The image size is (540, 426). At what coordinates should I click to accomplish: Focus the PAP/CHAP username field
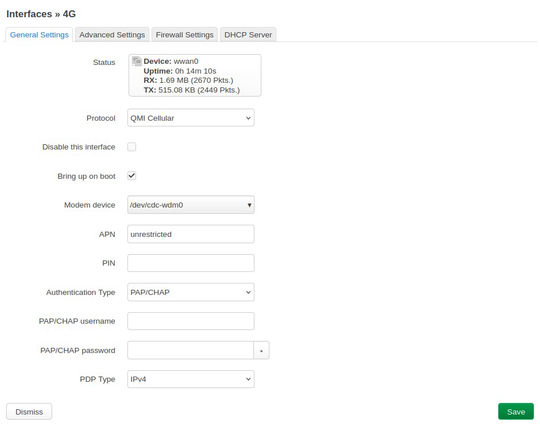pyautogui.click(x=191, y=321)
